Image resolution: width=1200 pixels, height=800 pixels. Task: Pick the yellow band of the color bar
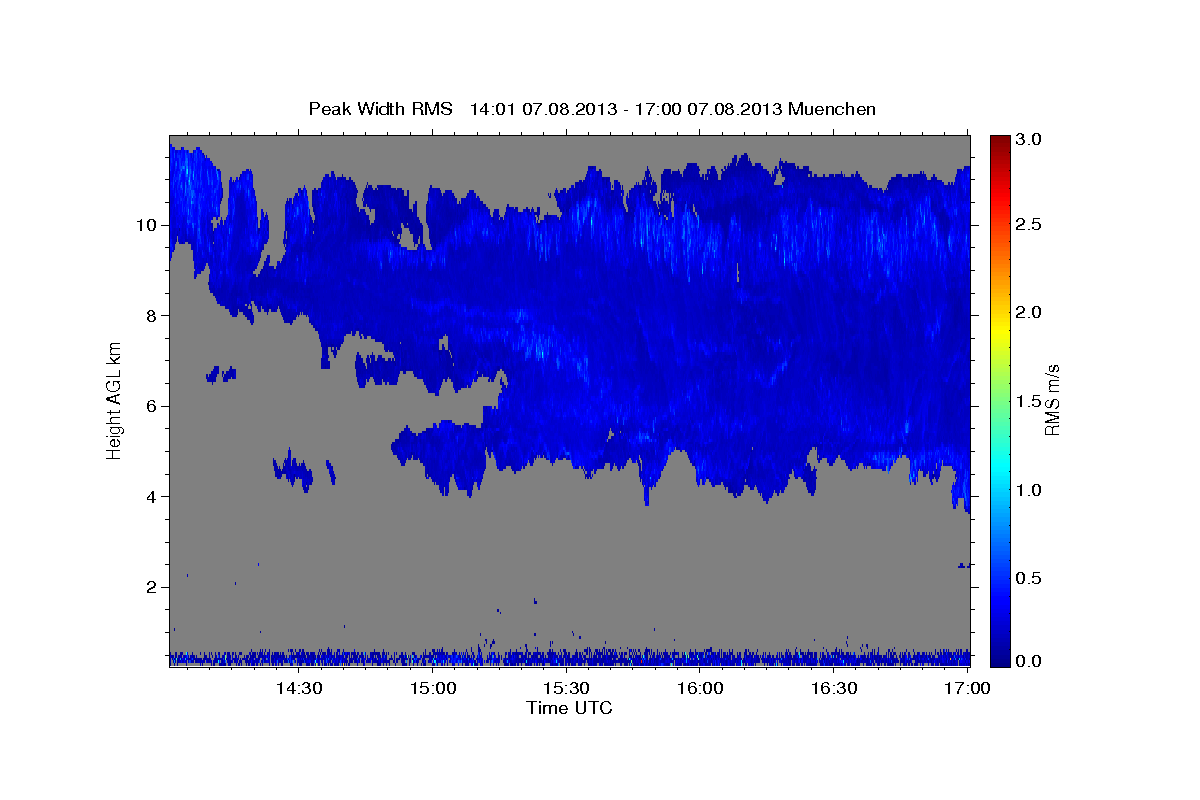1000,330
